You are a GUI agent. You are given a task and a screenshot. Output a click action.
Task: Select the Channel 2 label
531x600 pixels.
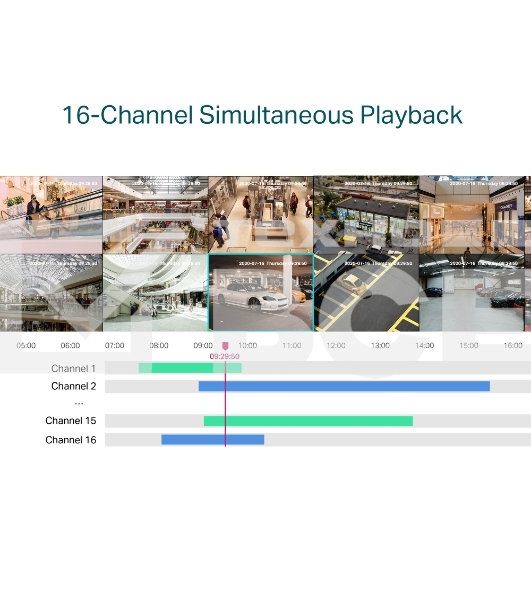click(x=73, y=386)
